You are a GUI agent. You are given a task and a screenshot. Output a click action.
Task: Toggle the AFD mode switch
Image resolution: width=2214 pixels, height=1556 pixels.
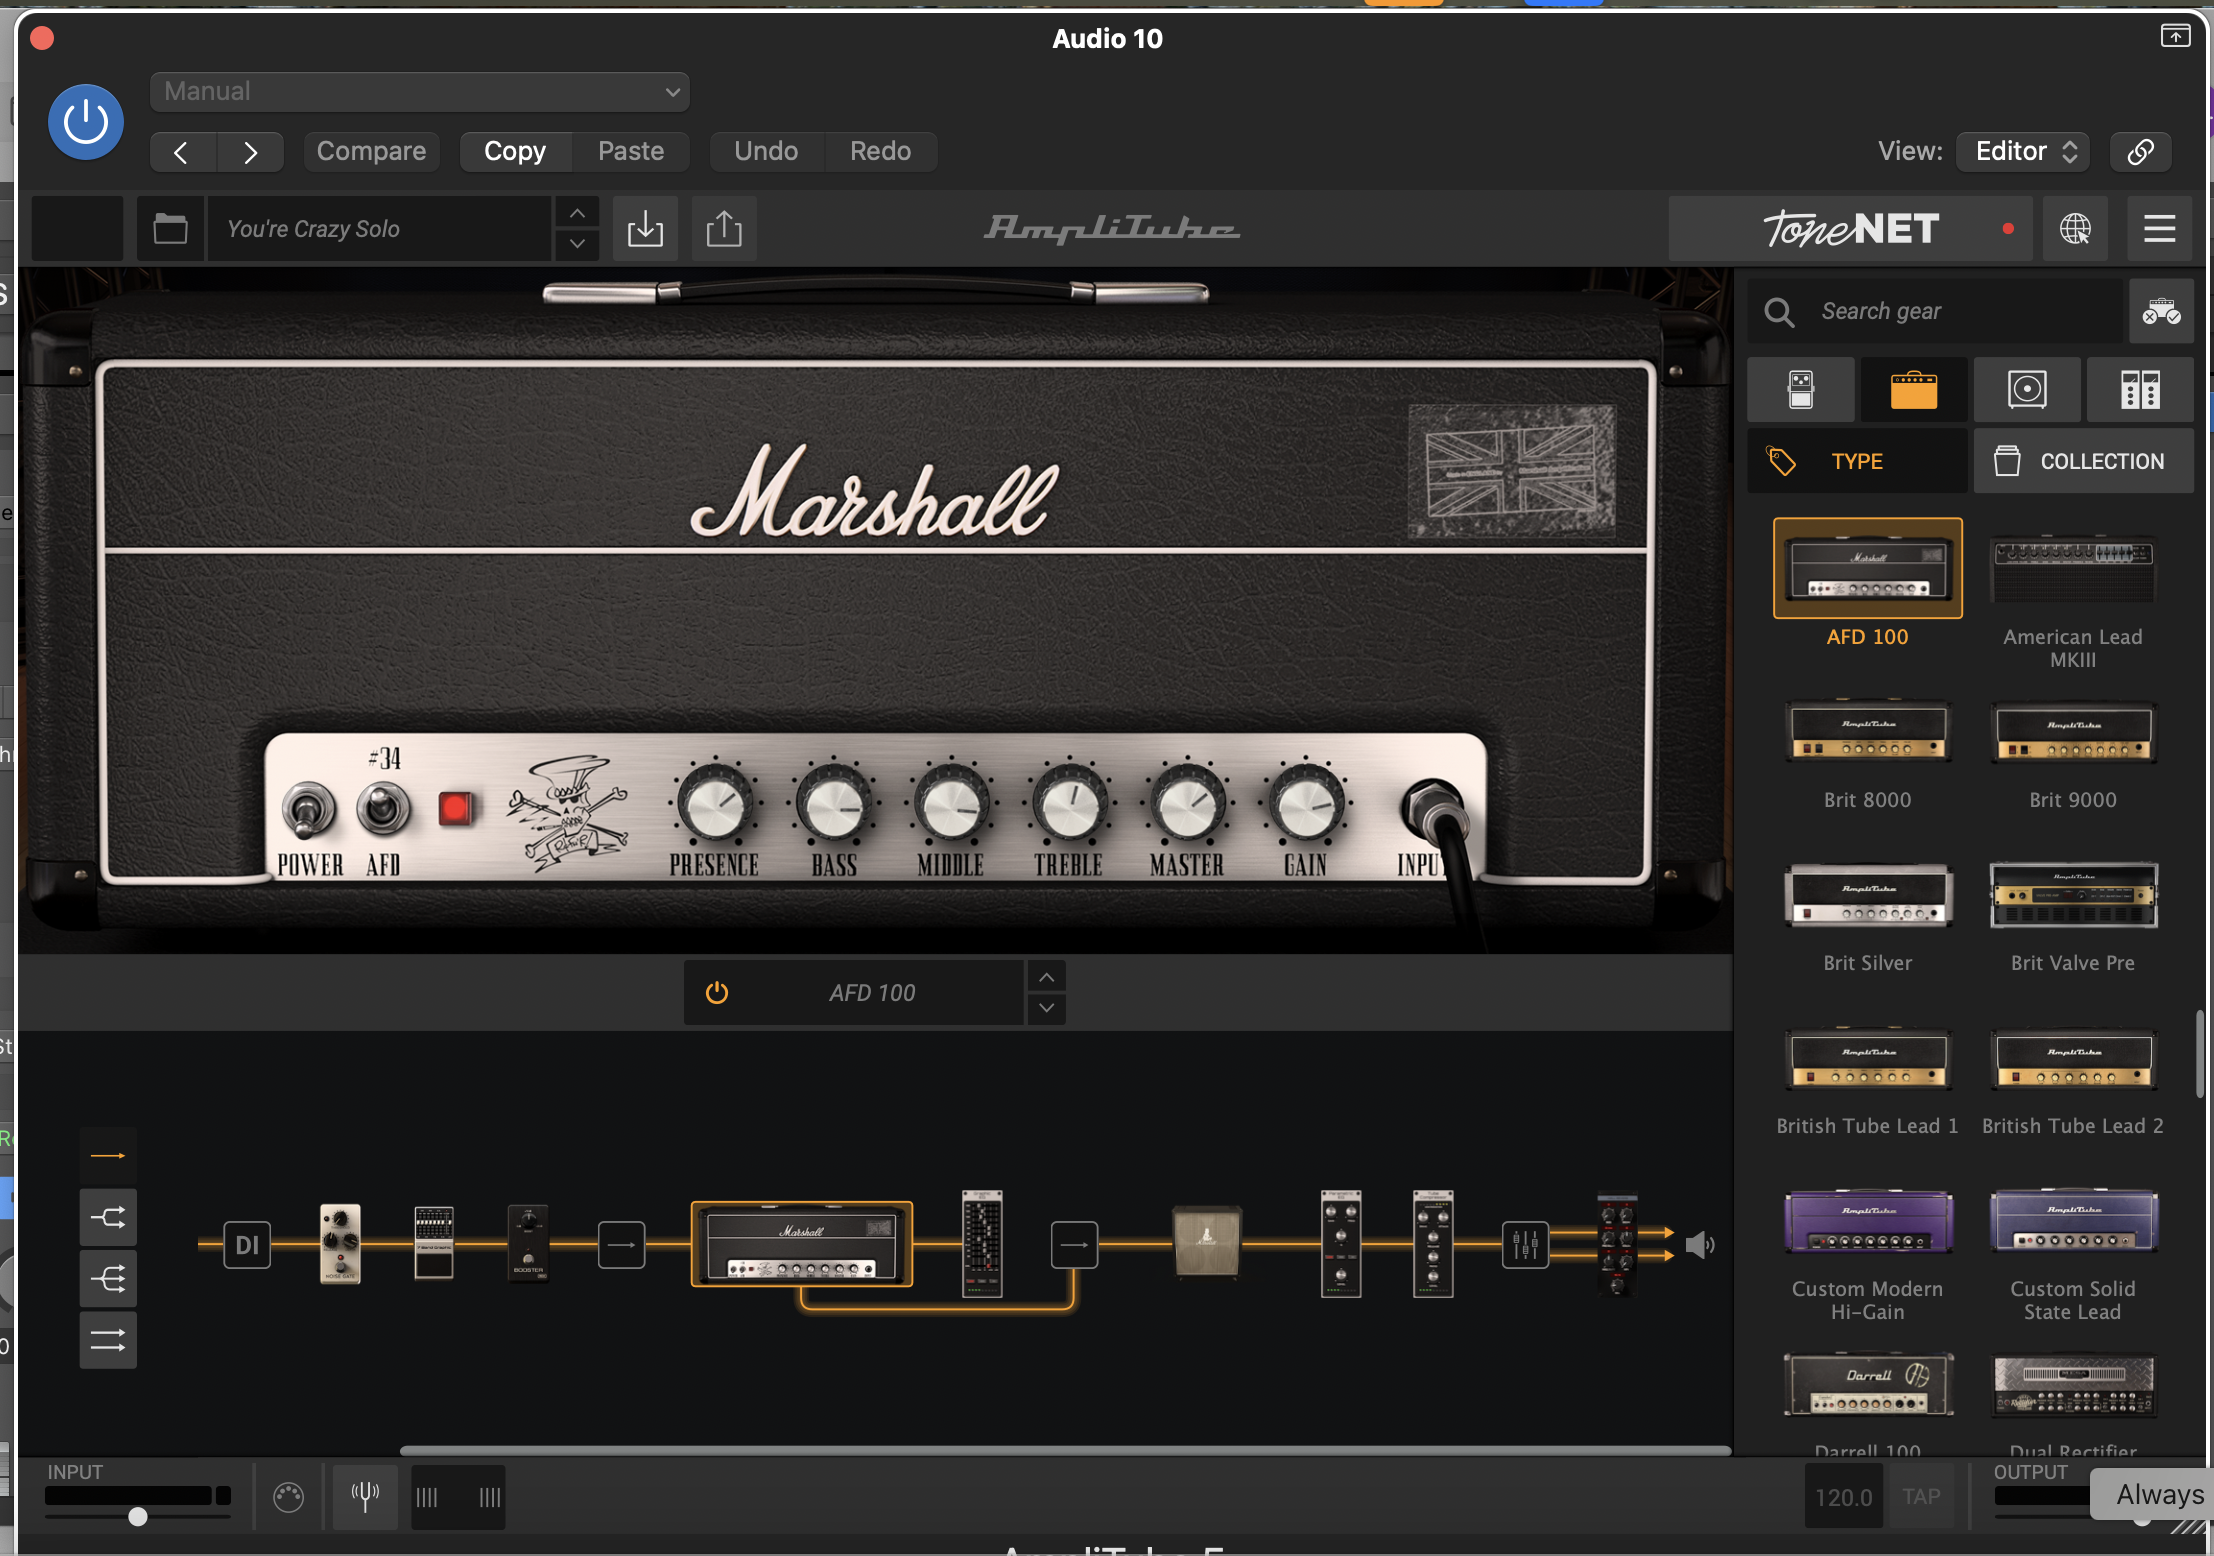[383, 808]
